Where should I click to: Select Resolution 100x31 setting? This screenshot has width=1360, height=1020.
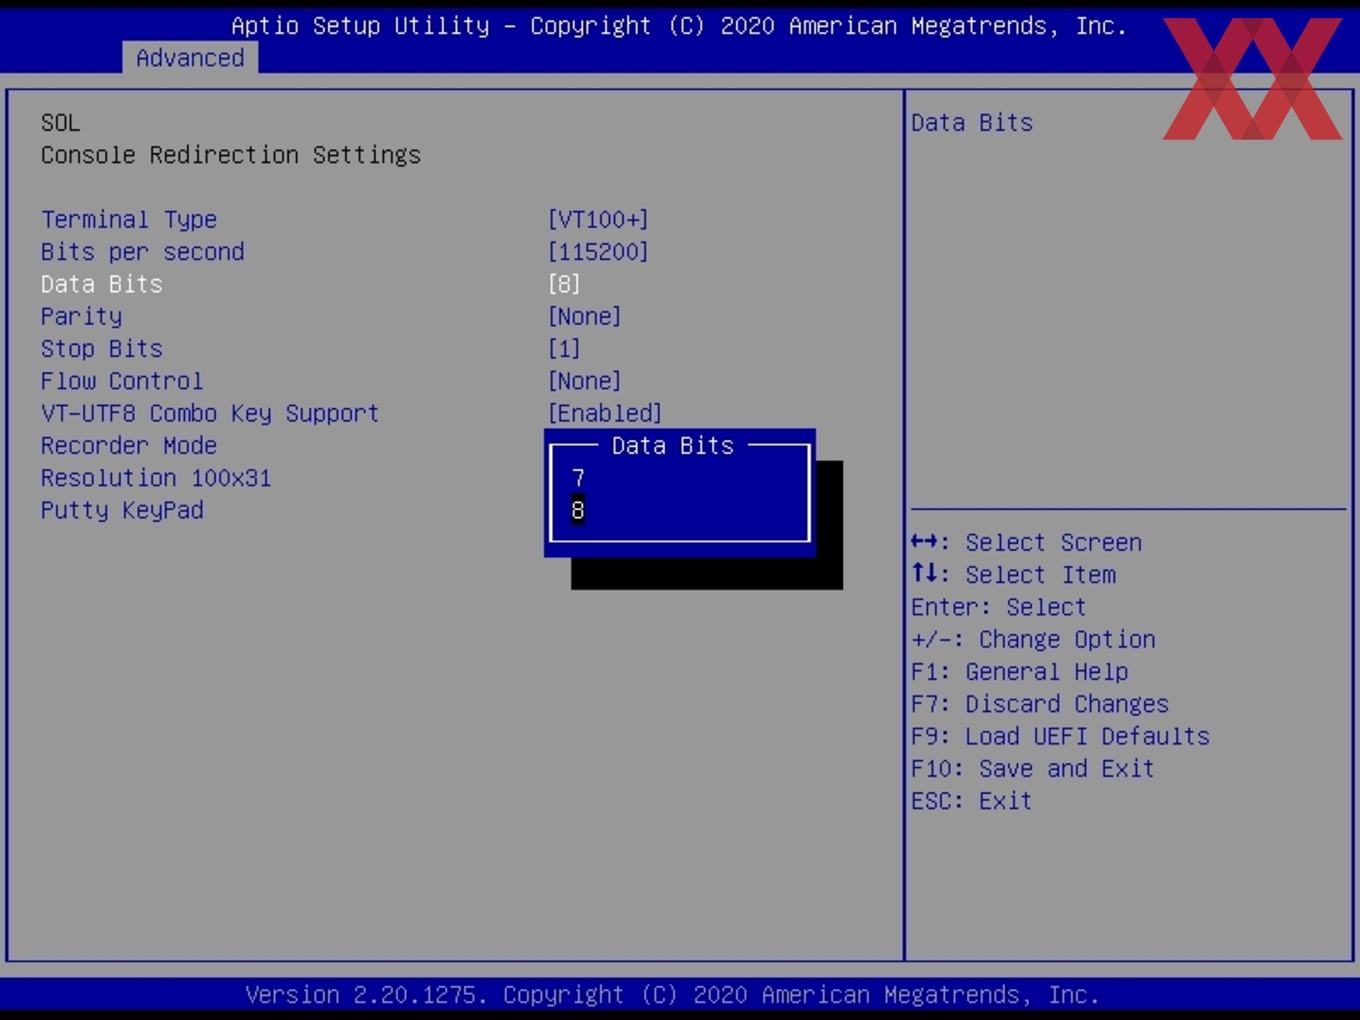point(156,478)
